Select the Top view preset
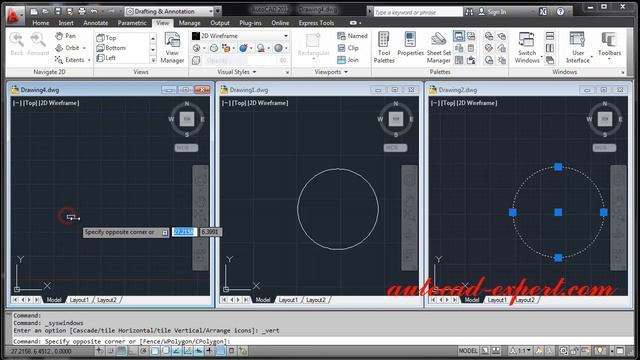This screenshot has width=640, height=360. pos(106,38)
